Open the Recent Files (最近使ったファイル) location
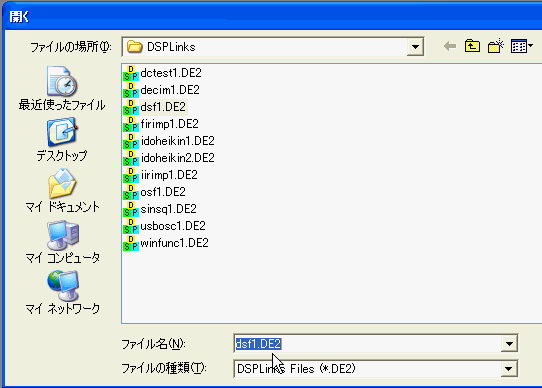The width and height of the screenshot is (542, 388). (62, 88)
